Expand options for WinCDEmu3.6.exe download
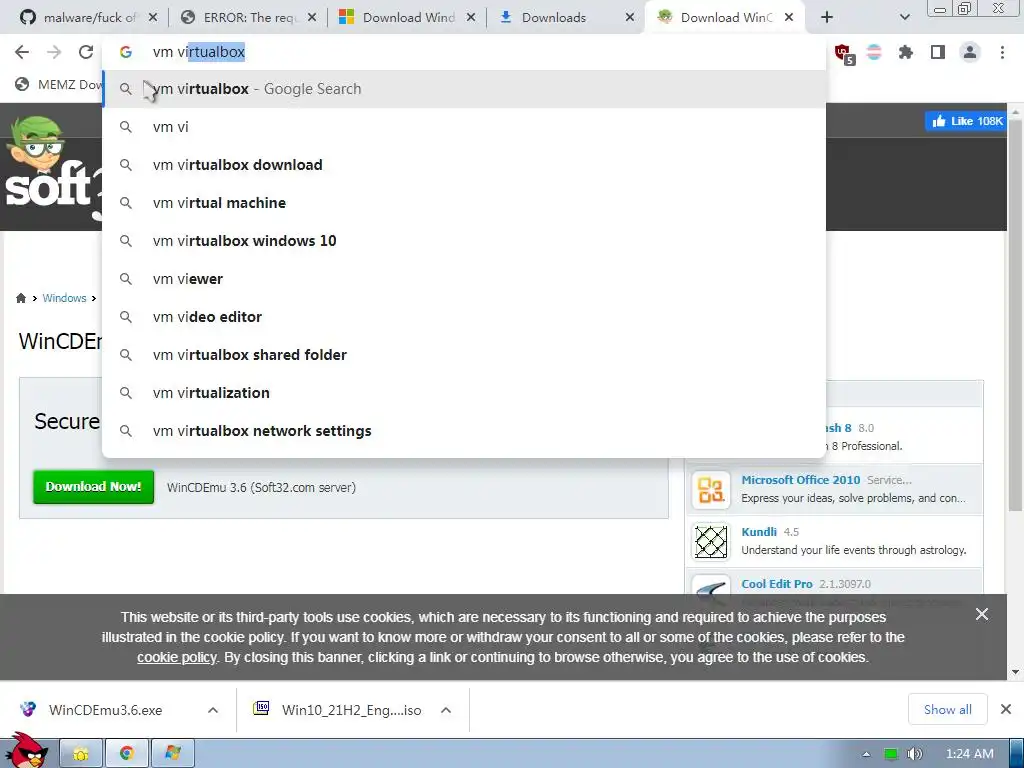Viewport: 1024px width, 768px height. 213,710
